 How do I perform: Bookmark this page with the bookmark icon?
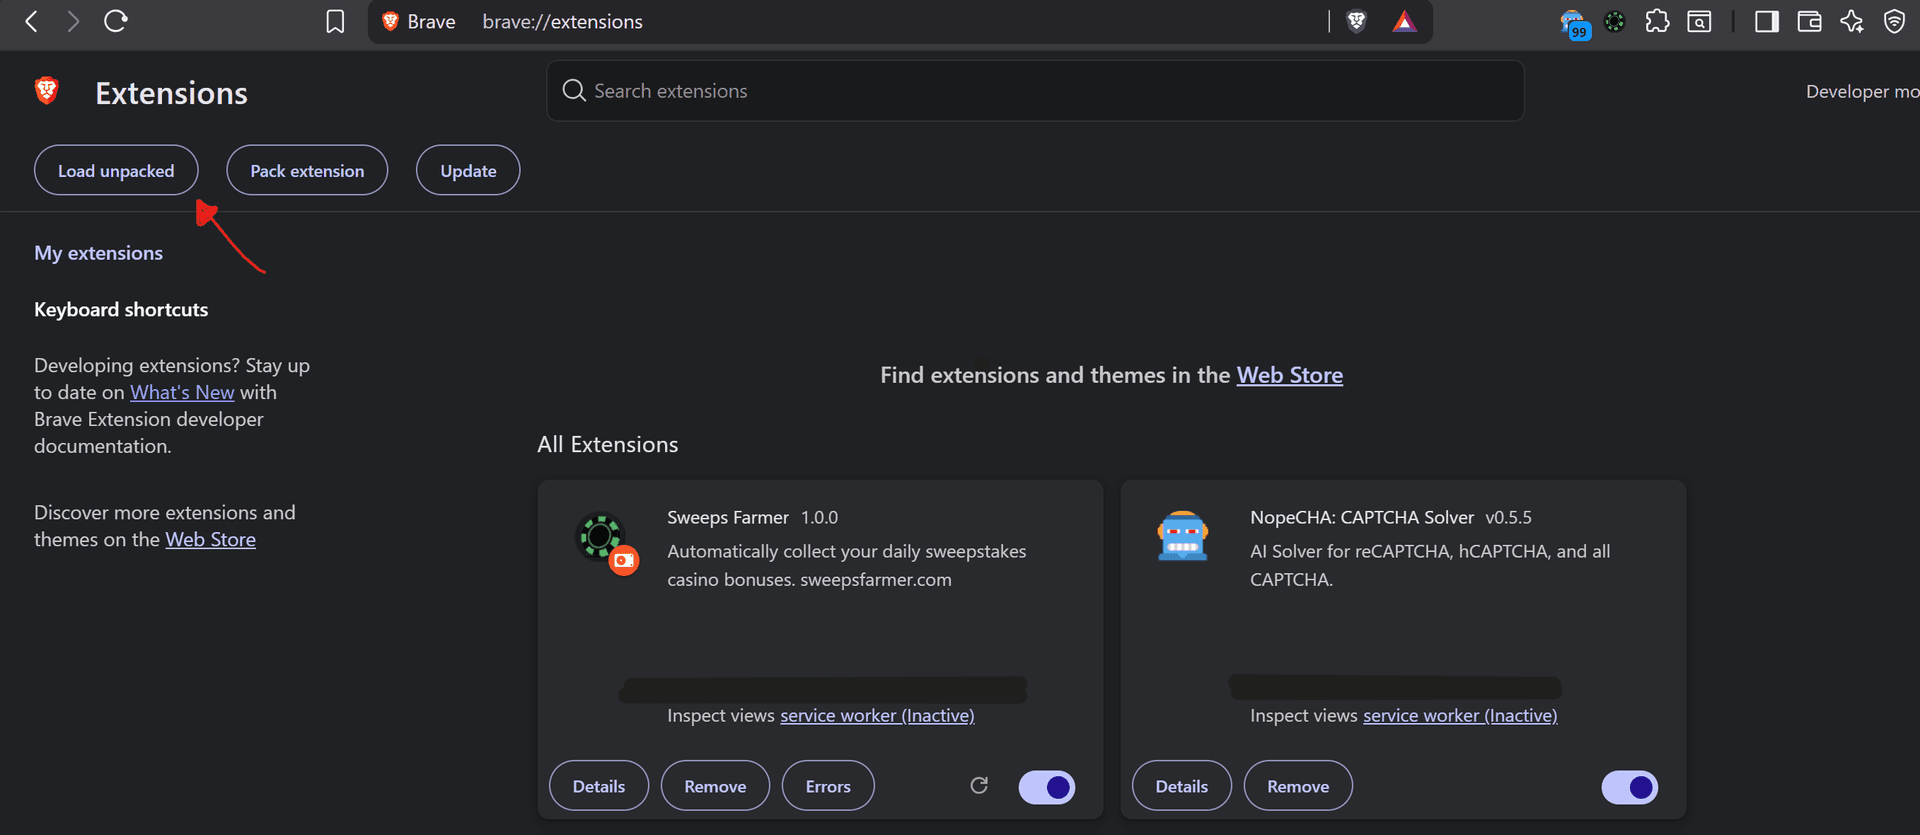(335, 21)
